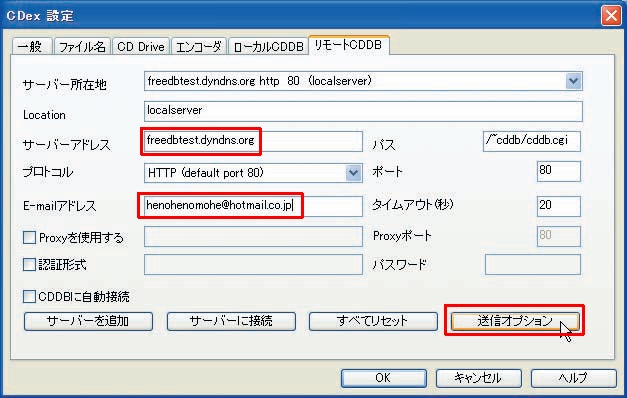The image size is (627, 398).
Task: Enable the Proxyを使用する checkbox
Action: click(29, 237)
